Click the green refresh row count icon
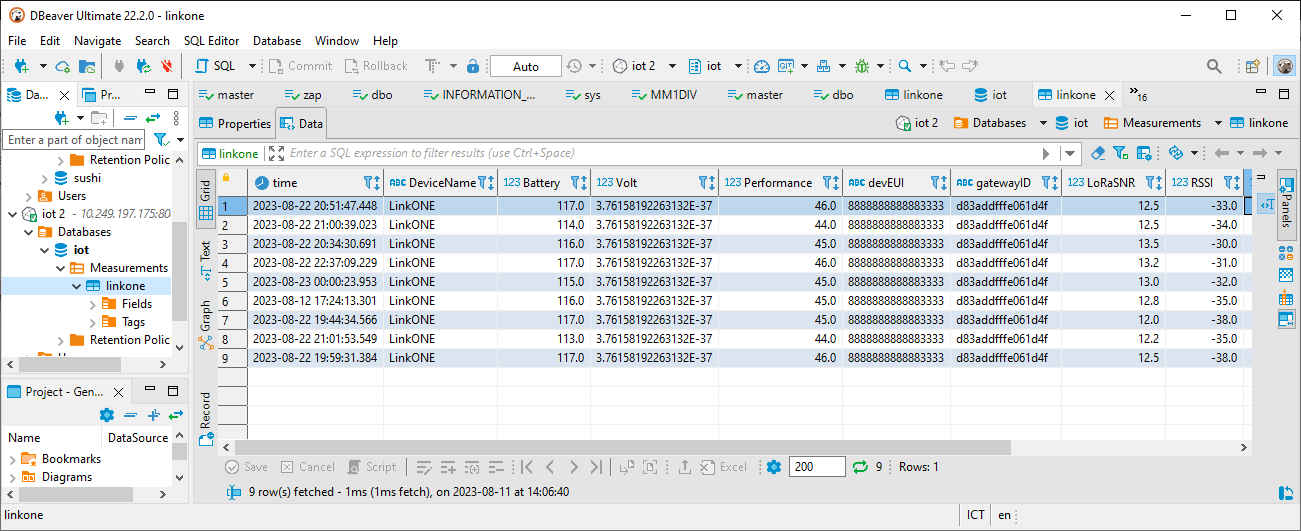The width and height of the screenshot is (1301, 531). point(860,467)
